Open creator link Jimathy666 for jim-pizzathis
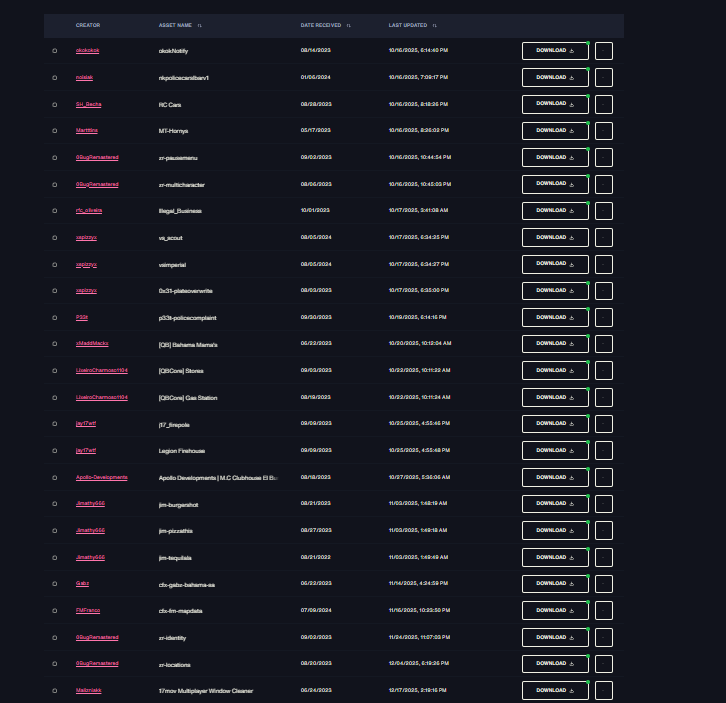Screen dimensions: 726x703 point(90,530)
